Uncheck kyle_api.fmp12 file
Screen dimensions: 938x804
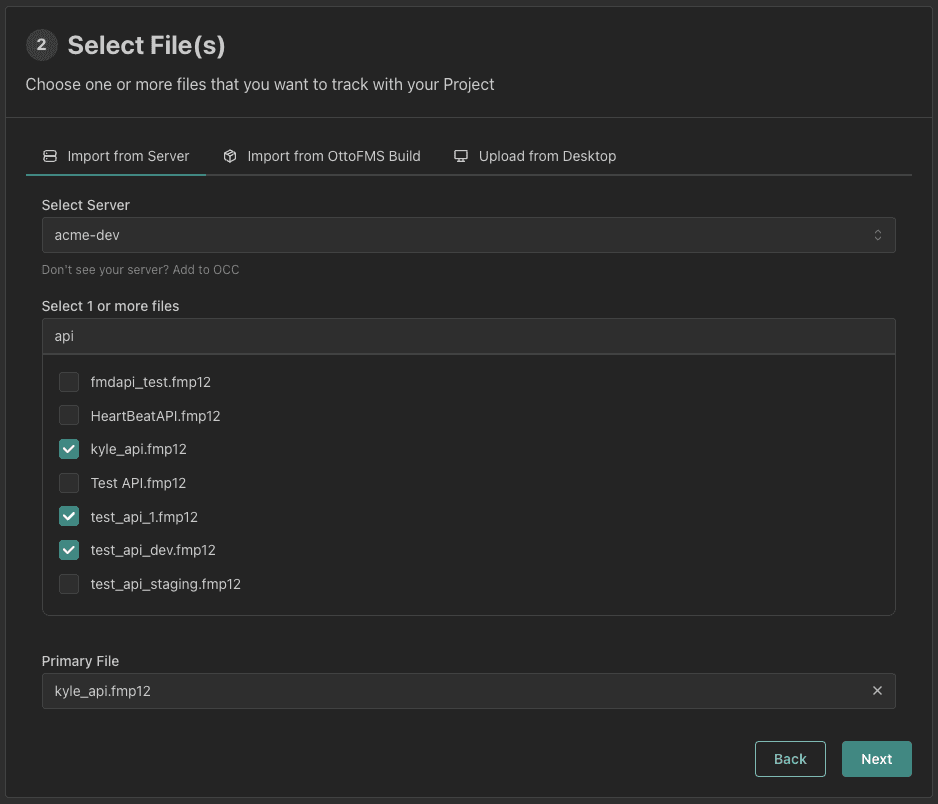pos(69,449)
